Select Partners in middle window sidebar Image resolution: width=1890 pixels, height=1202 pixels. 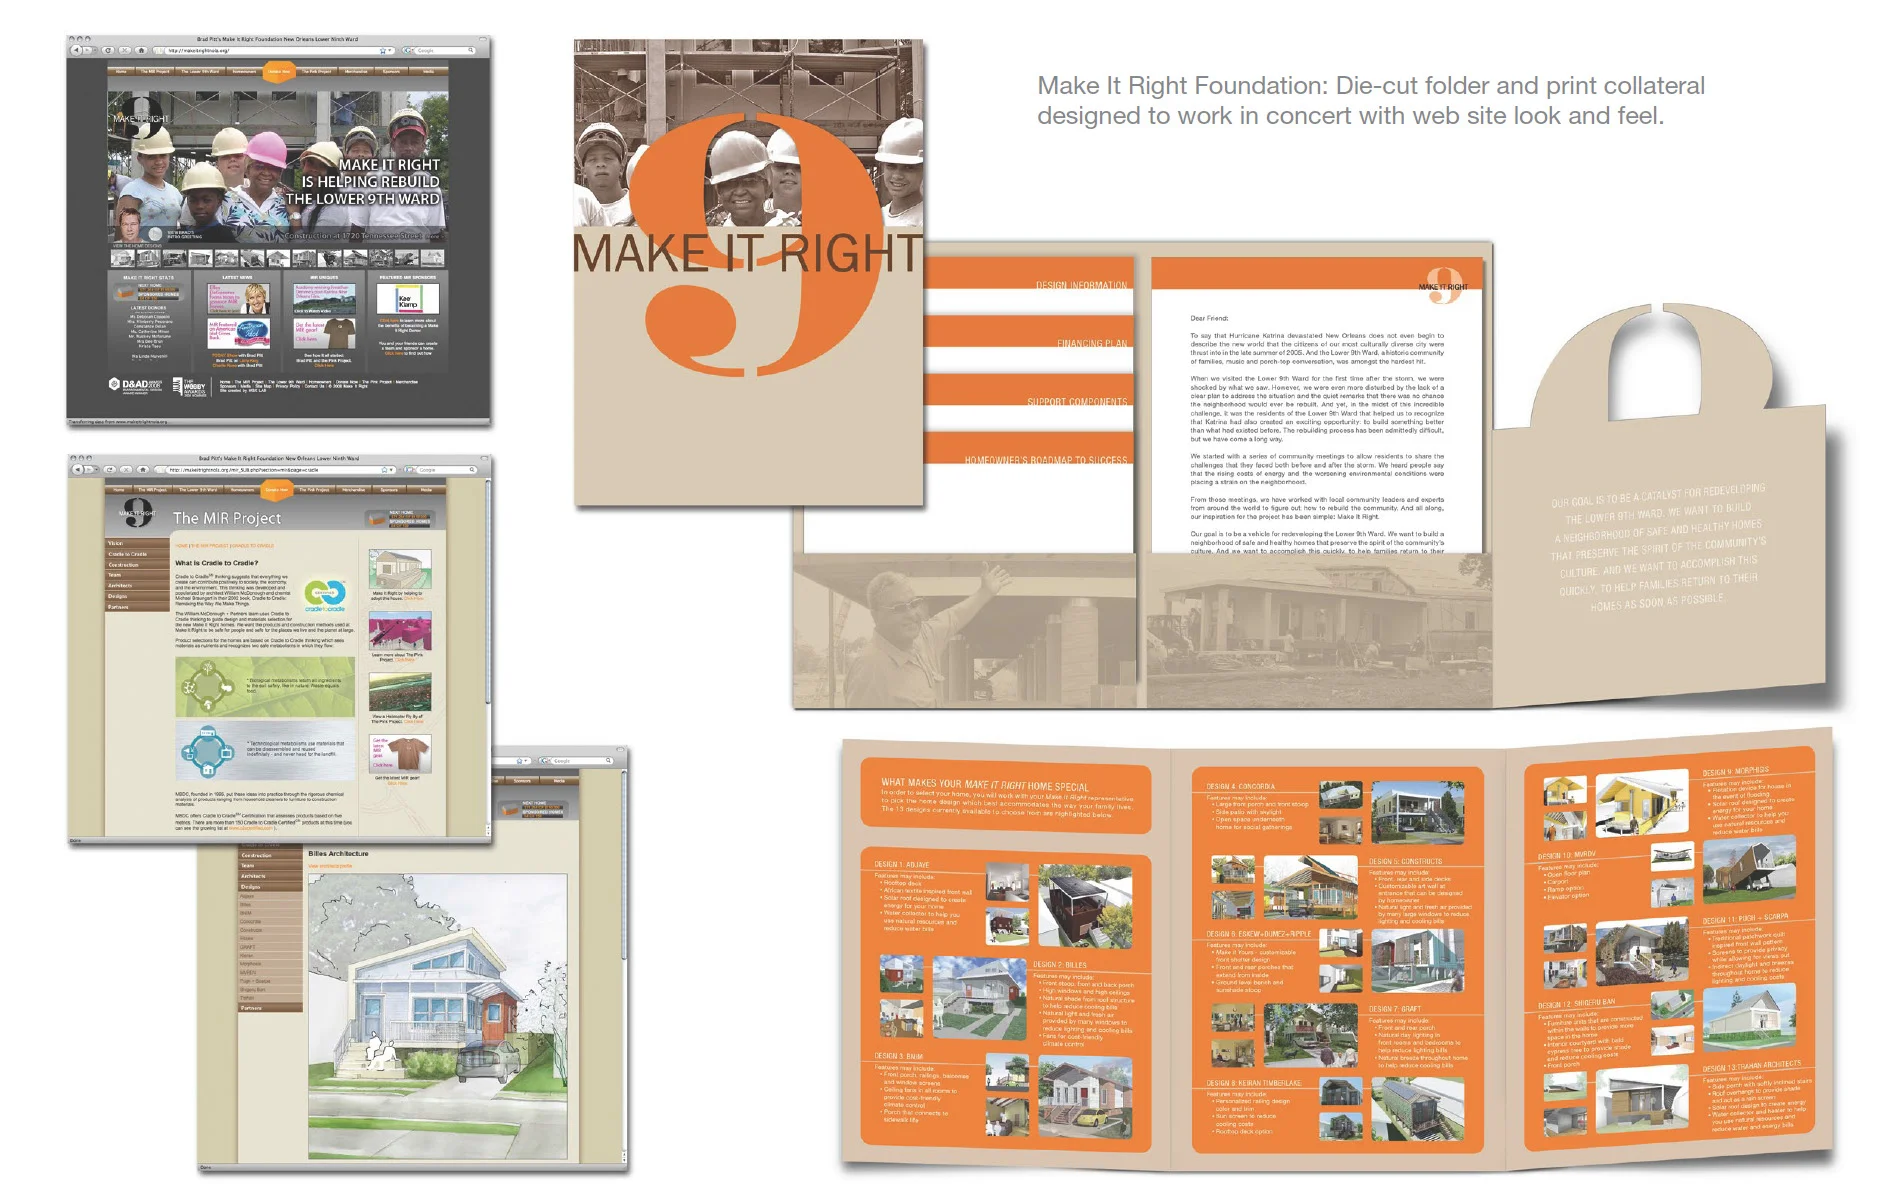(137, 607)
